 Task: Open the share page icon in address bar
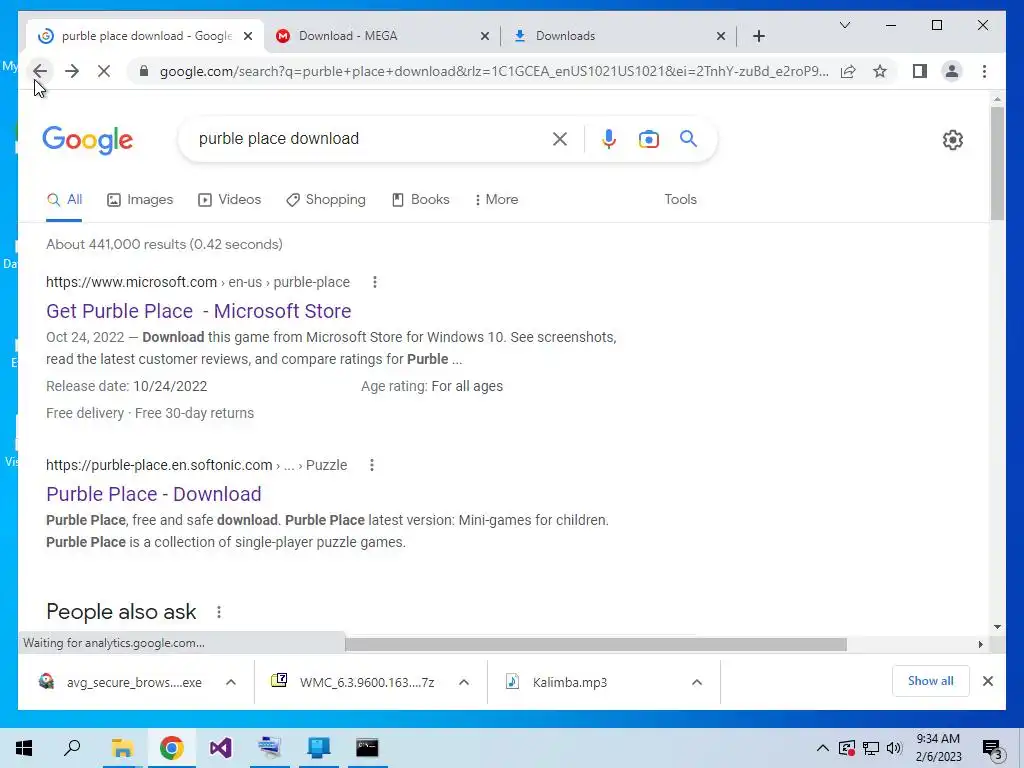click(848, 71)
